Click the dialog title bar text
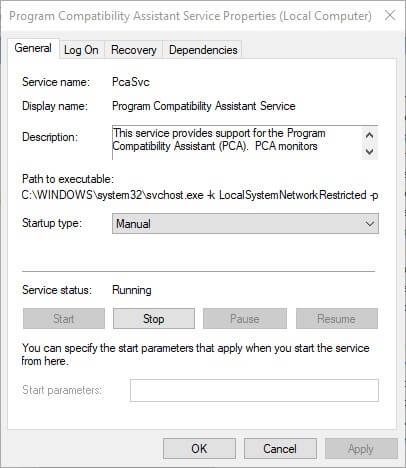This screenshot has height=468, width=406. pos(190,16)
